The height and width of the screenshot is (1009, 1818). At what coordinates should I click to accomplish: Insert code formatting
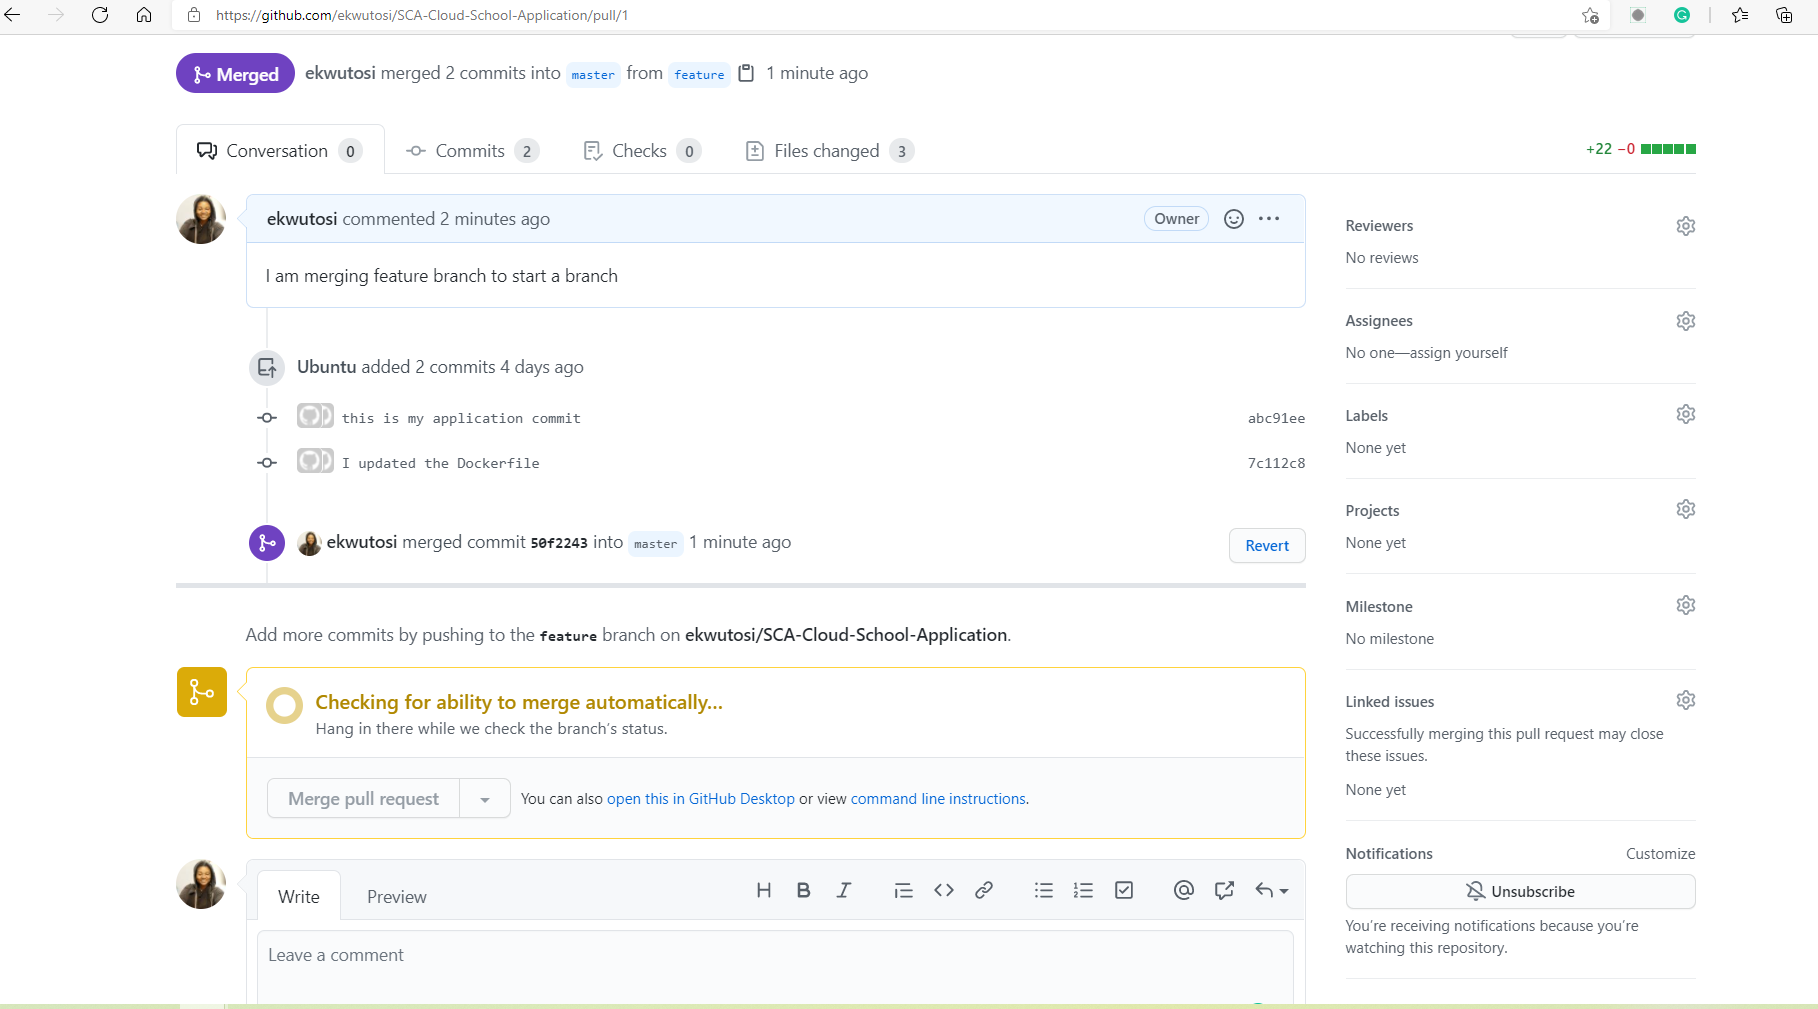[944, 890]
